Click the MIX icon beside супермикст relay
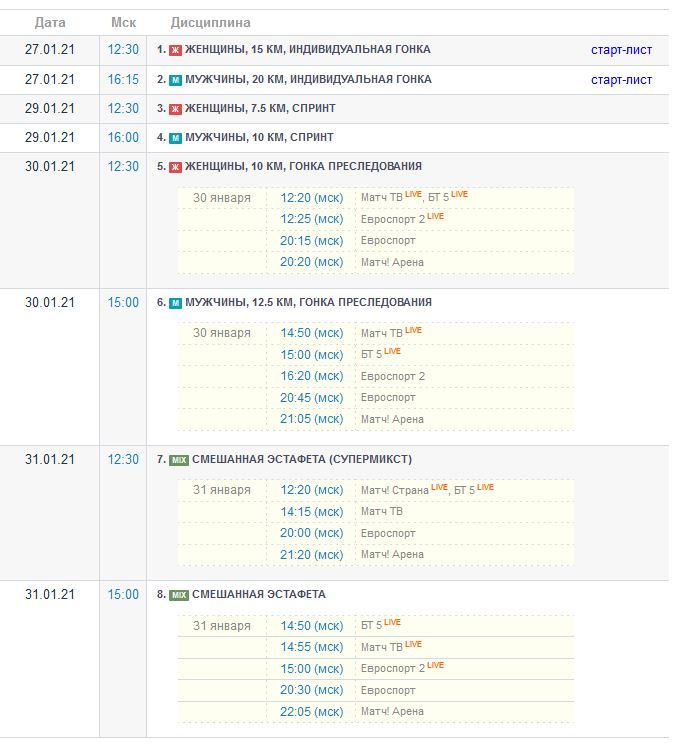 179,460
